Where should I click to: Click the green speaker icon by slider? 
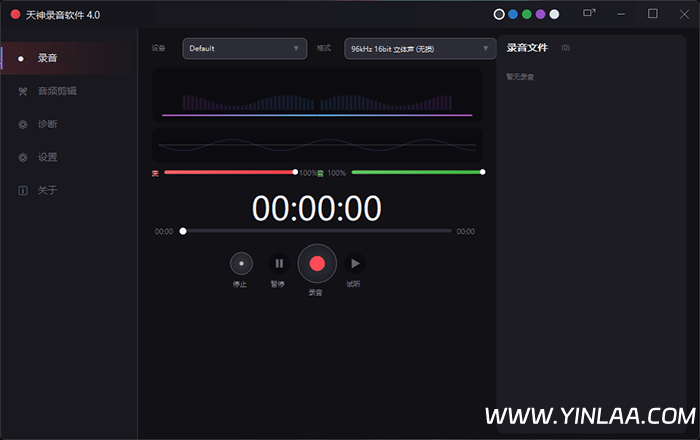[x=320, y=173]
